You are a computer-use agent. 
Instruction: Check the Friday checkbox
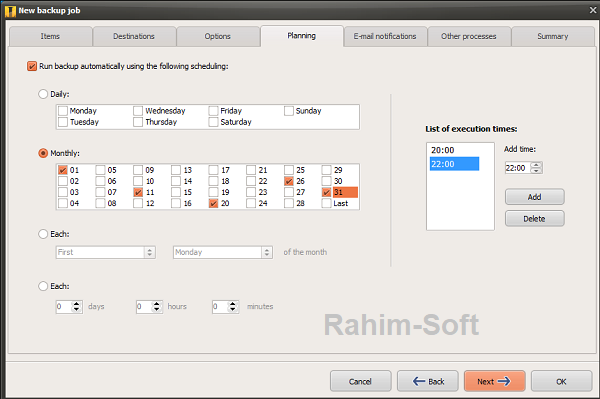tap(213, 111)
